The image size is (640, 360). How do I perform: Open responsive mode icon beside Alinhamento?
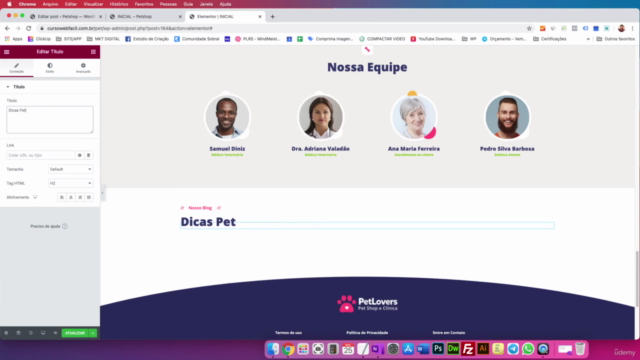click(35, 197)
